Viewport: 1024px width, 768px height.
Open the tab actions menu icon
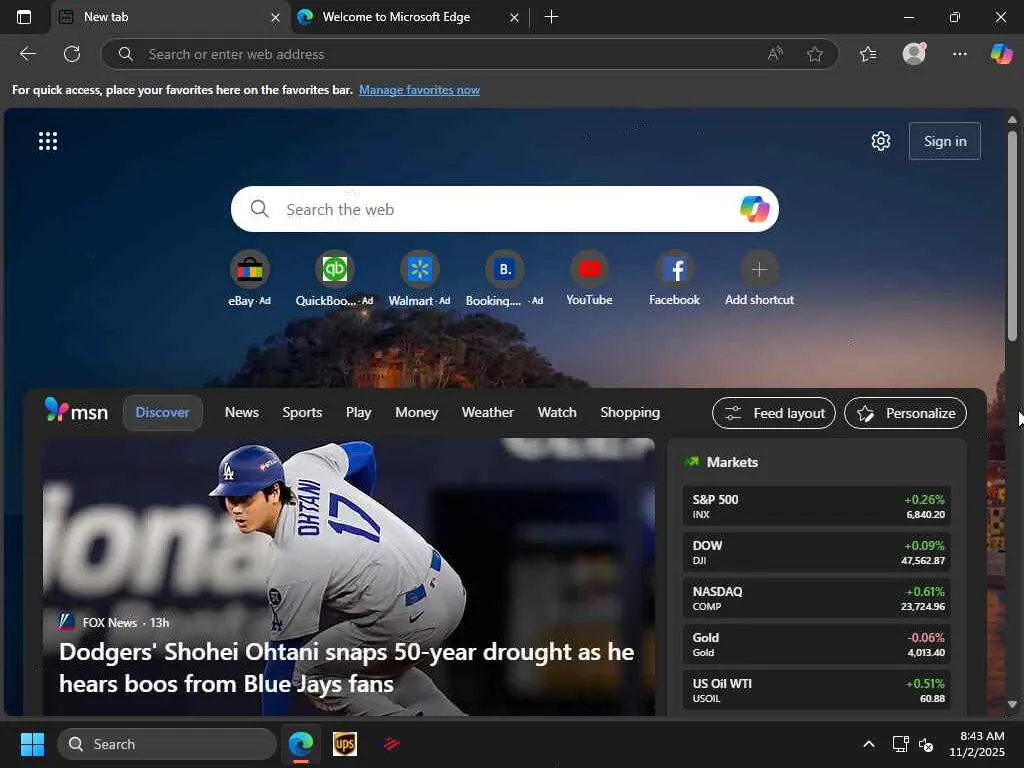[x=24, y=17]
